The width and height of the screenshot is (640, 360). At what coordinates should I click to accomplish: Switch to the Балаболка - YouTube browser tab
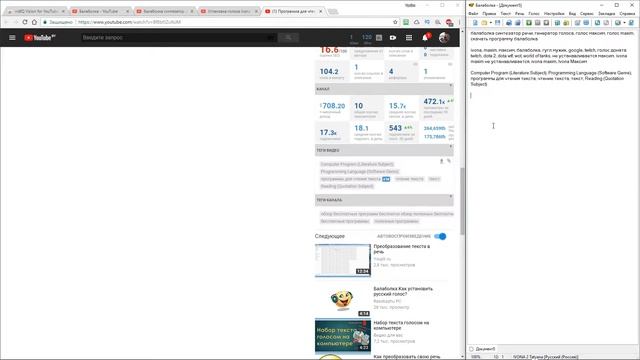pos(100,11)
